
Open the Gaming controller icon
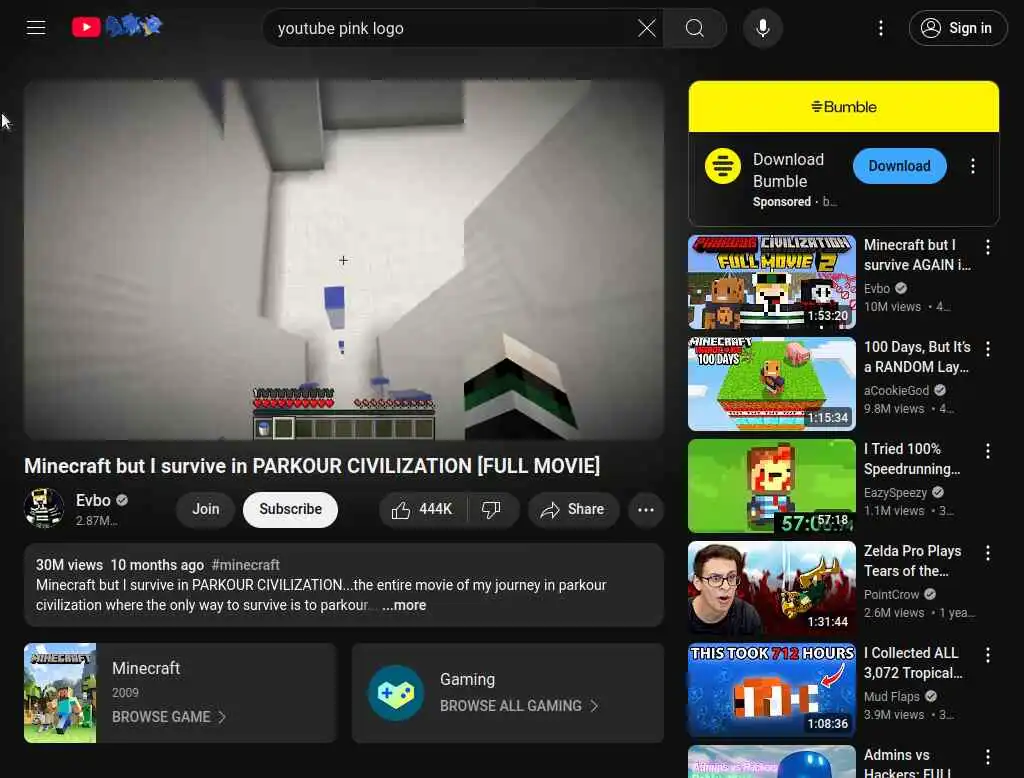click(x=396, y=692)
